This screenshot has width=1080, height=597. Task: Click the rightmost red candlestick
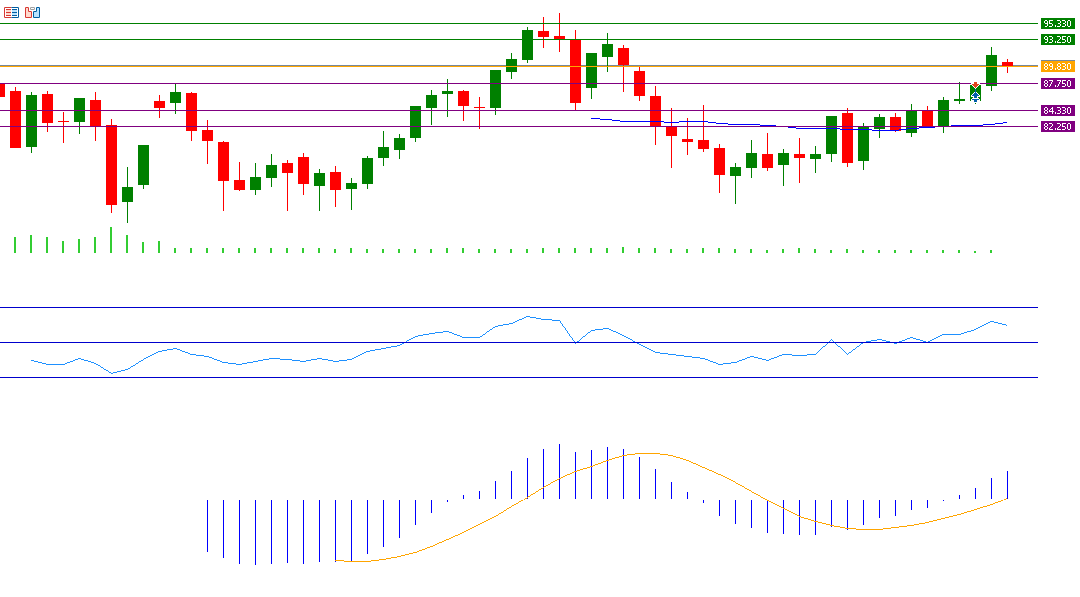tap(1007, 64)
